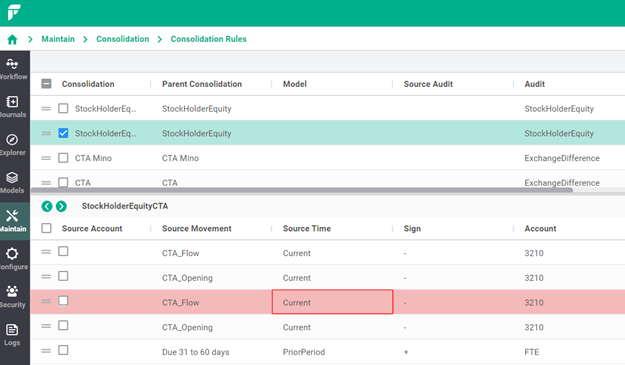Open the Logs document icon
The height and width of the screenshot is (365, 625).
click(x=12, y=330)
